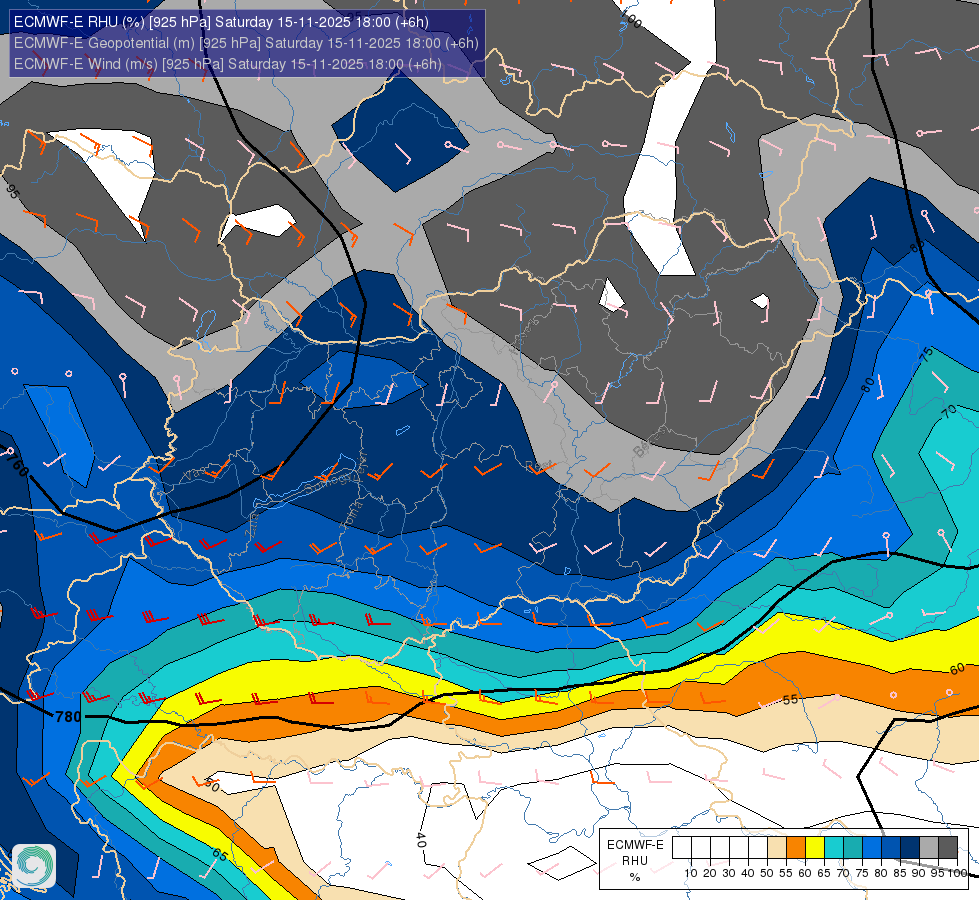Pick the yellow 60-65 legend swatch

coord(815,848)
